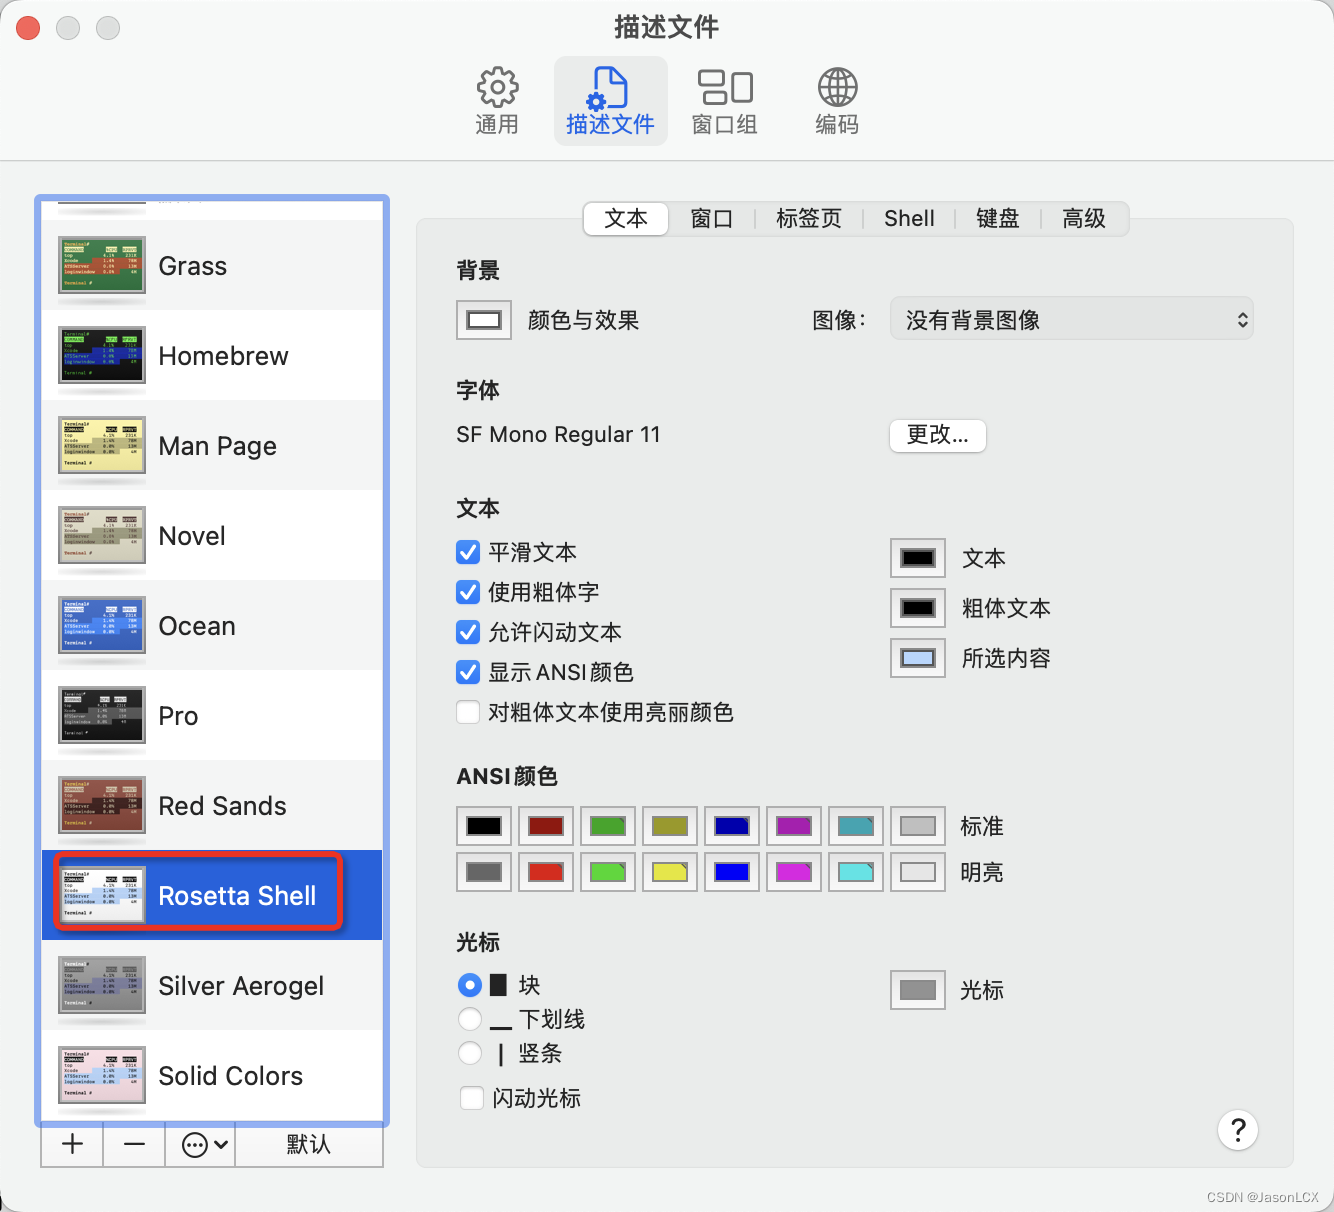
Task: Click the 描述文件 toolbar icon
Action: (610, 99)
